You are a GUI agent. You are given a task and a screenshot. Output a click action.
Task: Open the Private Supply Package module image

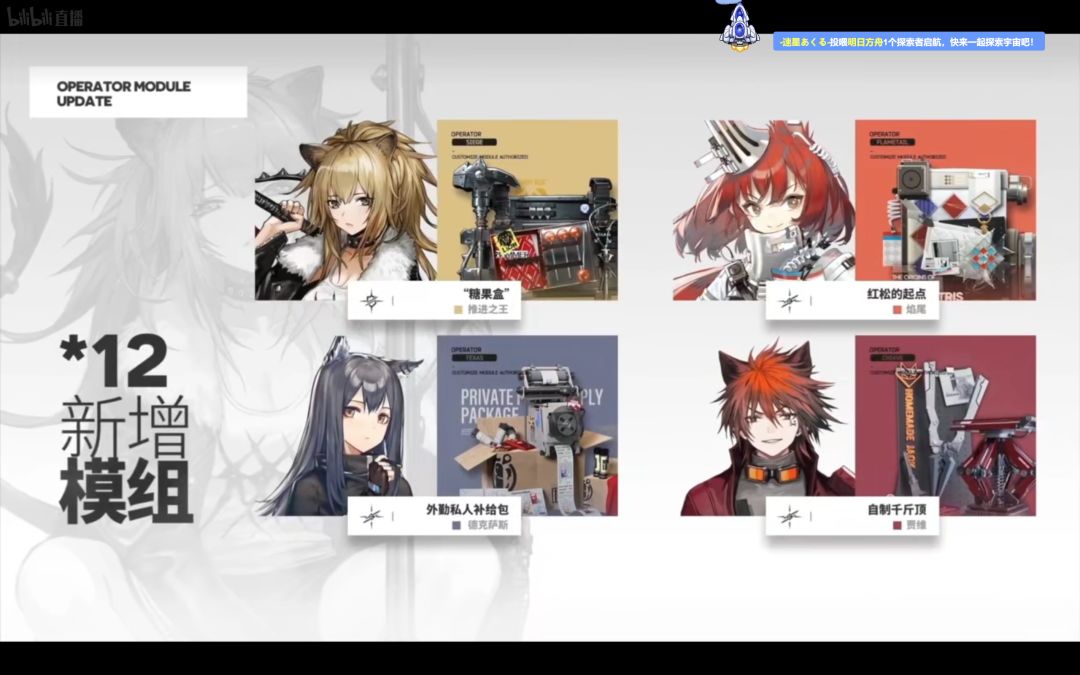click(528, 426)
